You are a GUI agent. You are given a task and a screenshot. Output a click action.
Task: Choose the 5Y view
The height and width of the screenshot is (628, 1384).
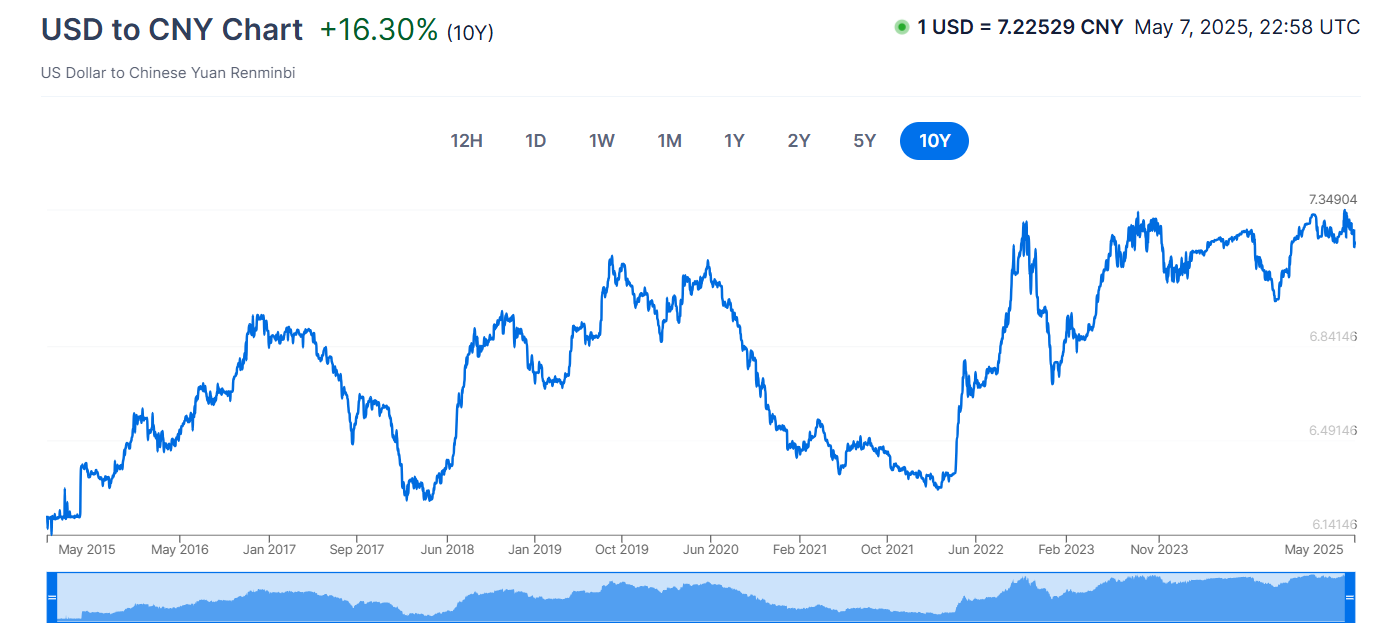click(863, 141)
